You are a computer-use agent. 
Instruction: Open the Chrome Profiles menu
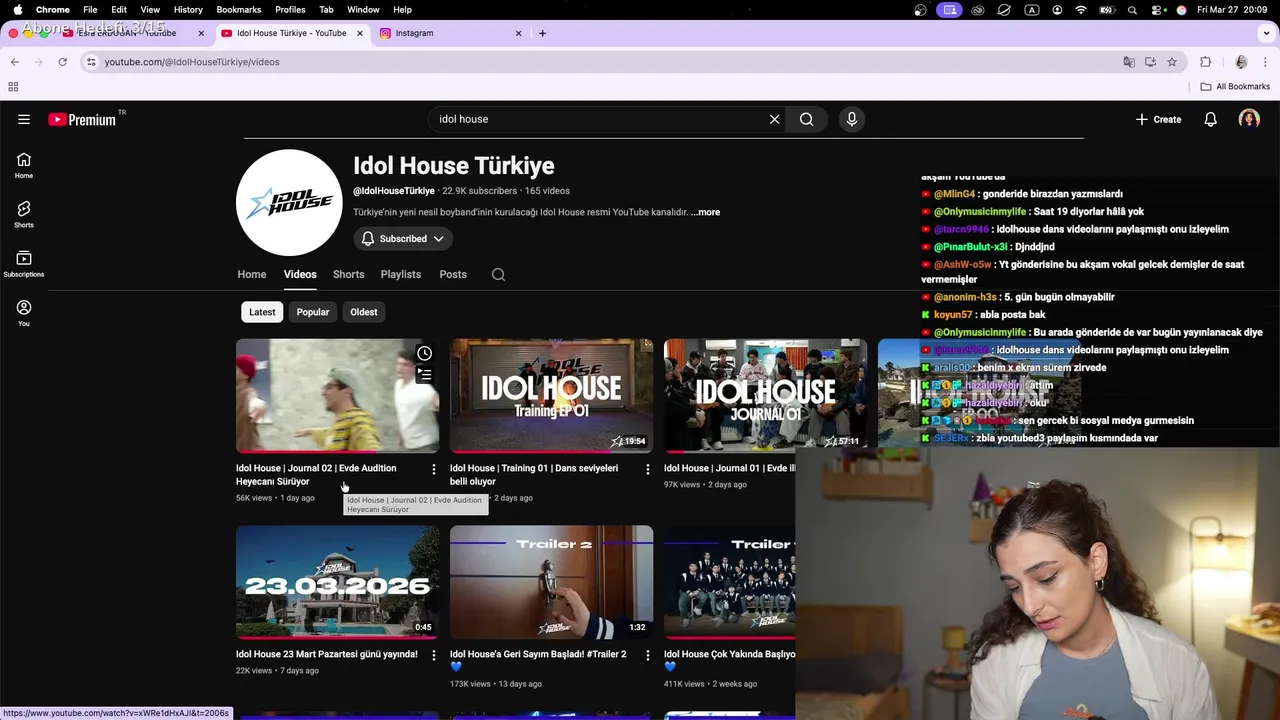click(x=290, y=9)
